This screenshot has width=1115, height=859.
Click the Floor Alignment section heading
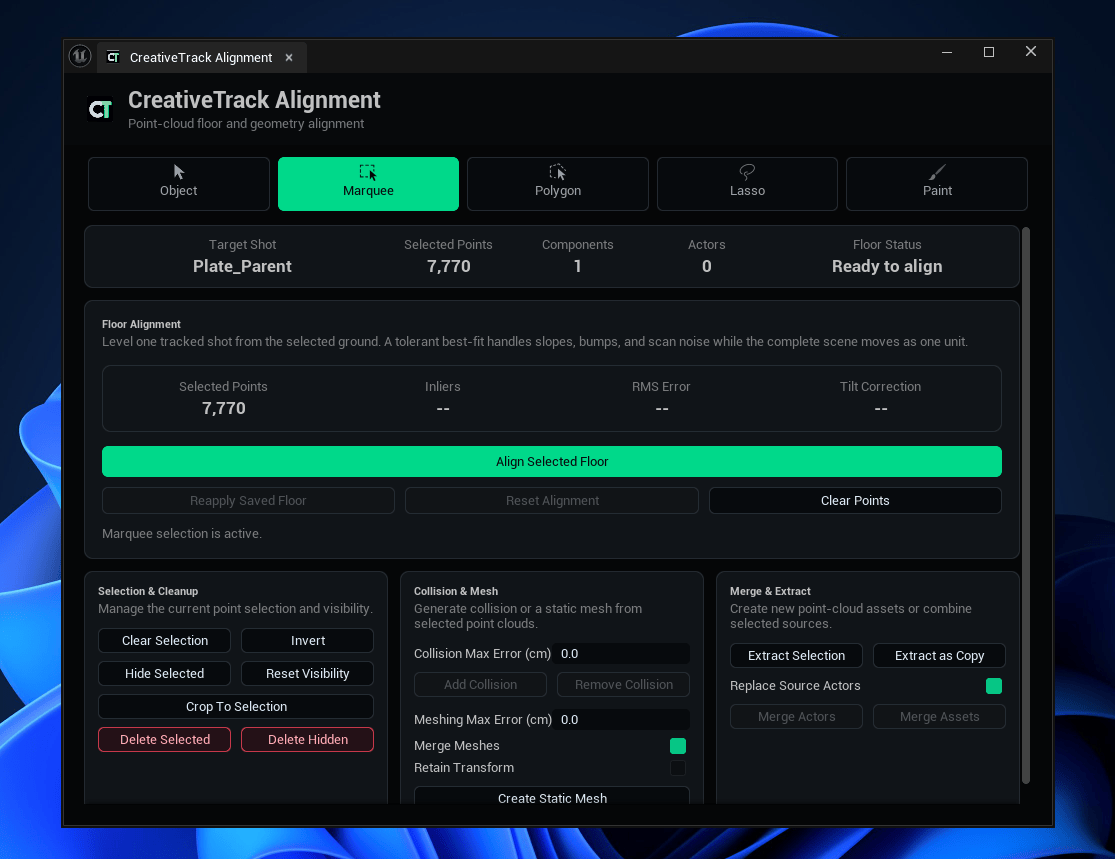[x=141, y=324]
